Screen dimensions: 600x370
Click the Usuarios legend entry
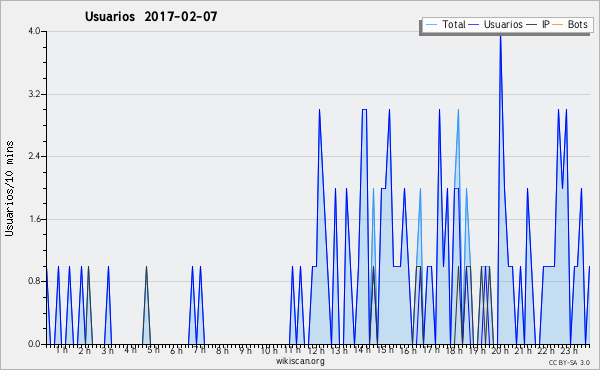click(x=495, y=24)
